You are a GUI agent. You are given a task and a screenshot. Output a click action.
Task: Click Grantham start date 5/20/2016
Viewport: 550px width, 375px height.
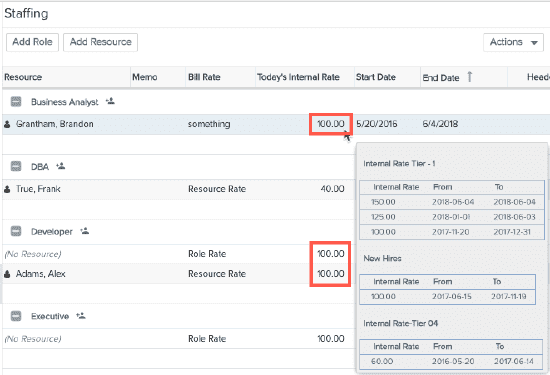377,124
